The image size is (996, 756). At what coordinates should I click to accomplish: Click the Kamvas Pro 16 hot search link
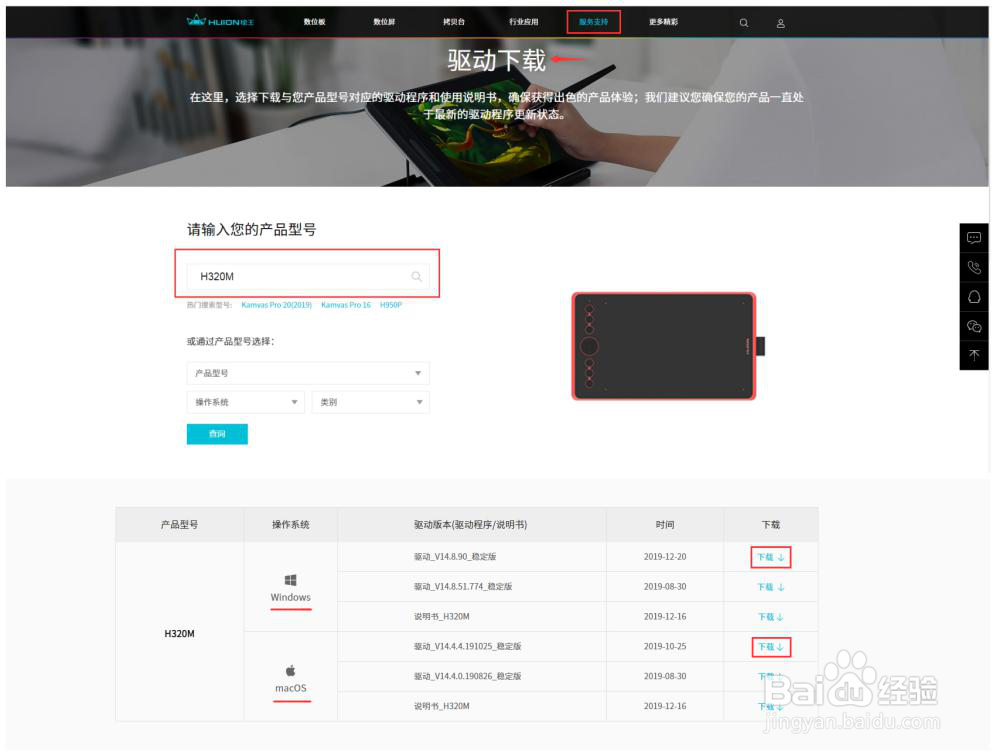click(346, 305)
